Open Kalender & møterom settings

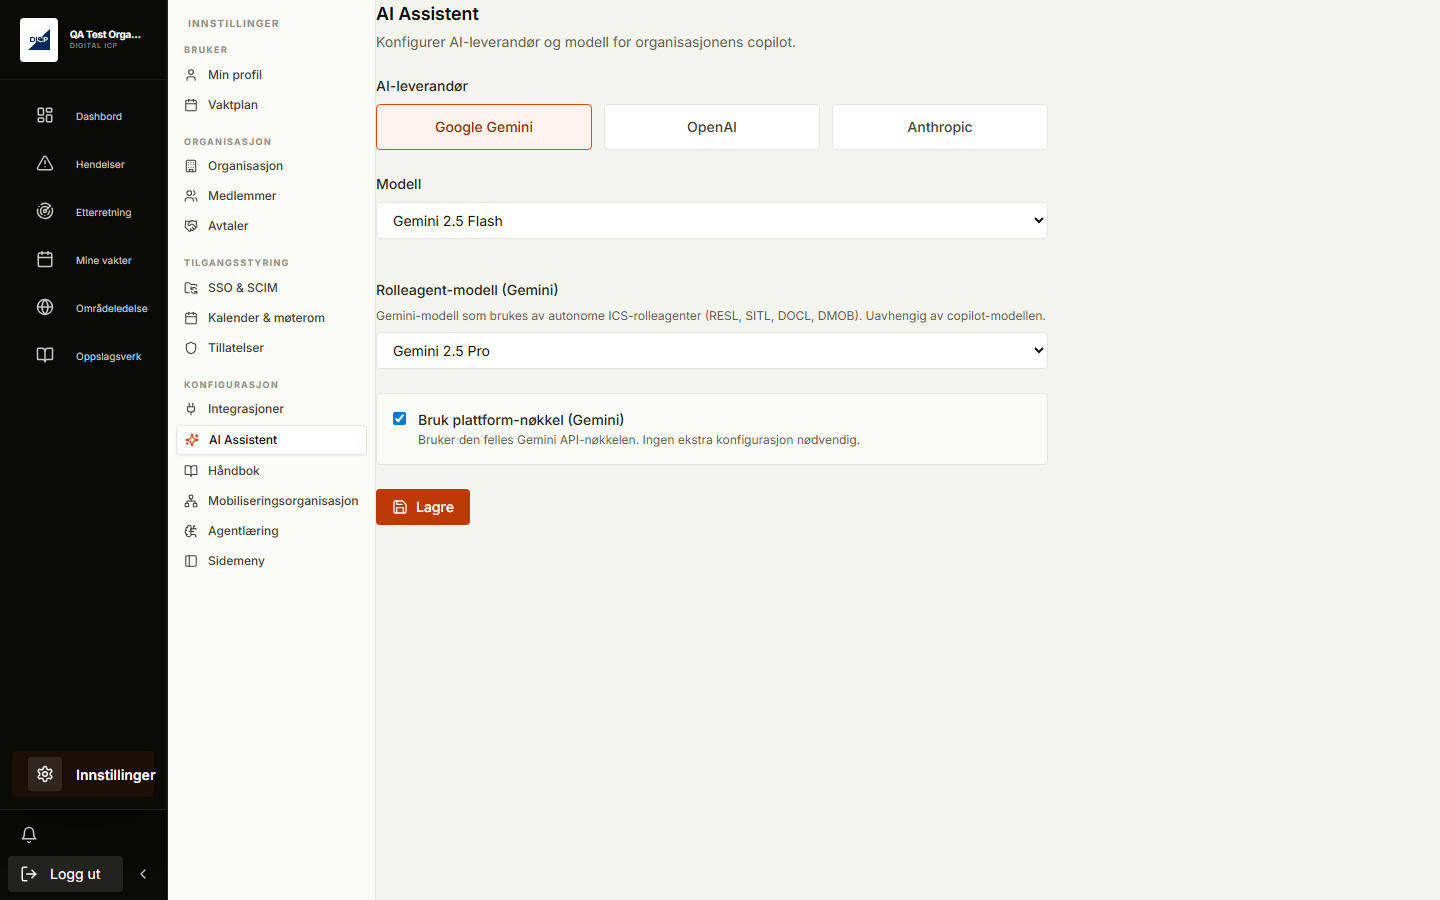point(271,318)
